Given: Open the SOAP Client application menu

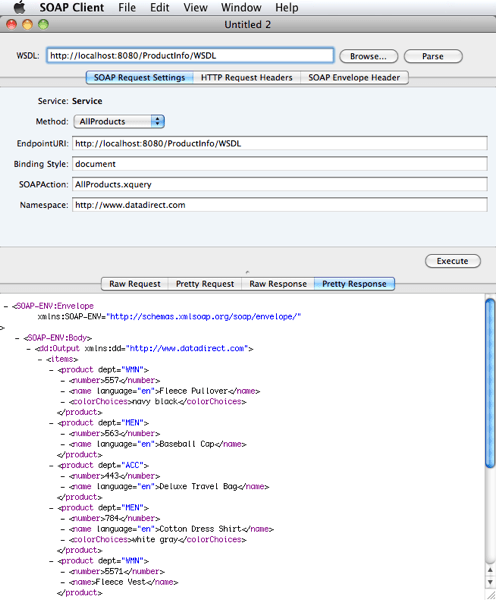Looking at the screenshot, I should [x=72, y=8].
